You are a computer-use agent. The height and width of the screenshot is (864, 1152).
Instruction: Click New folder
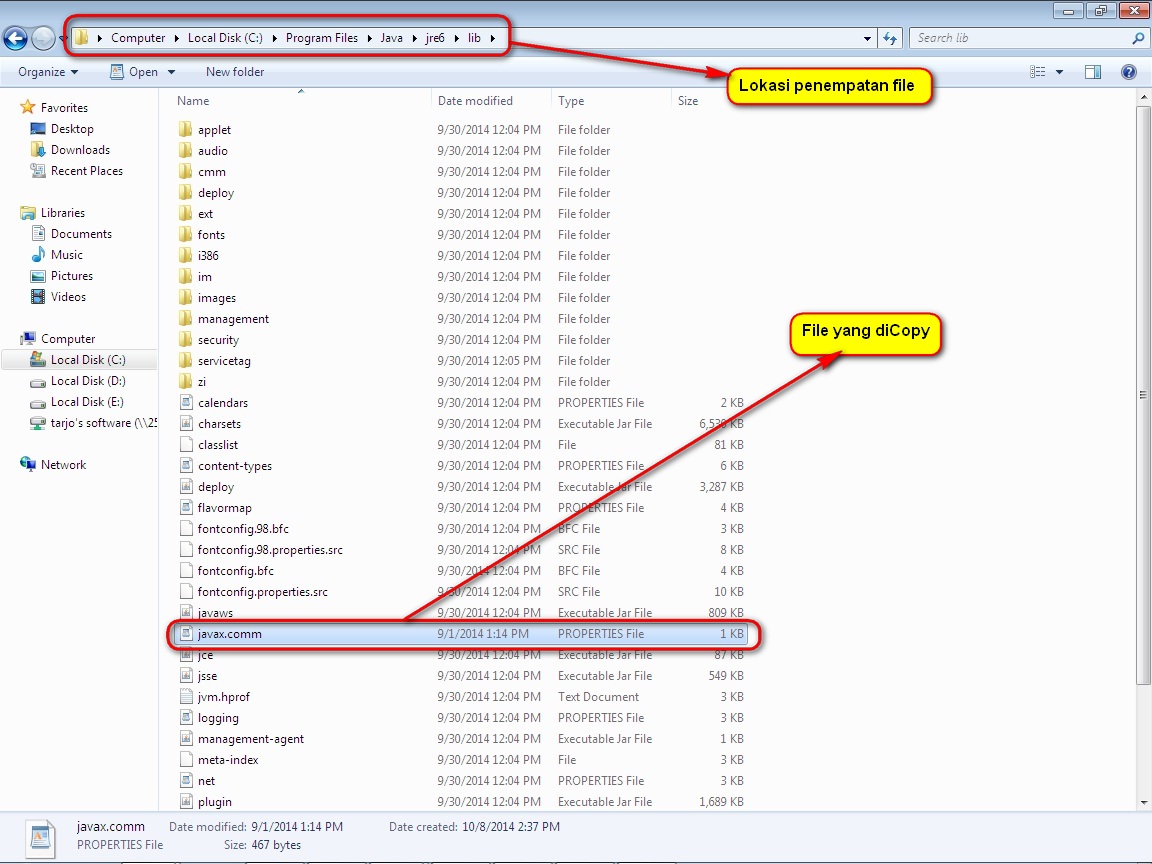[x=235, y=72]
